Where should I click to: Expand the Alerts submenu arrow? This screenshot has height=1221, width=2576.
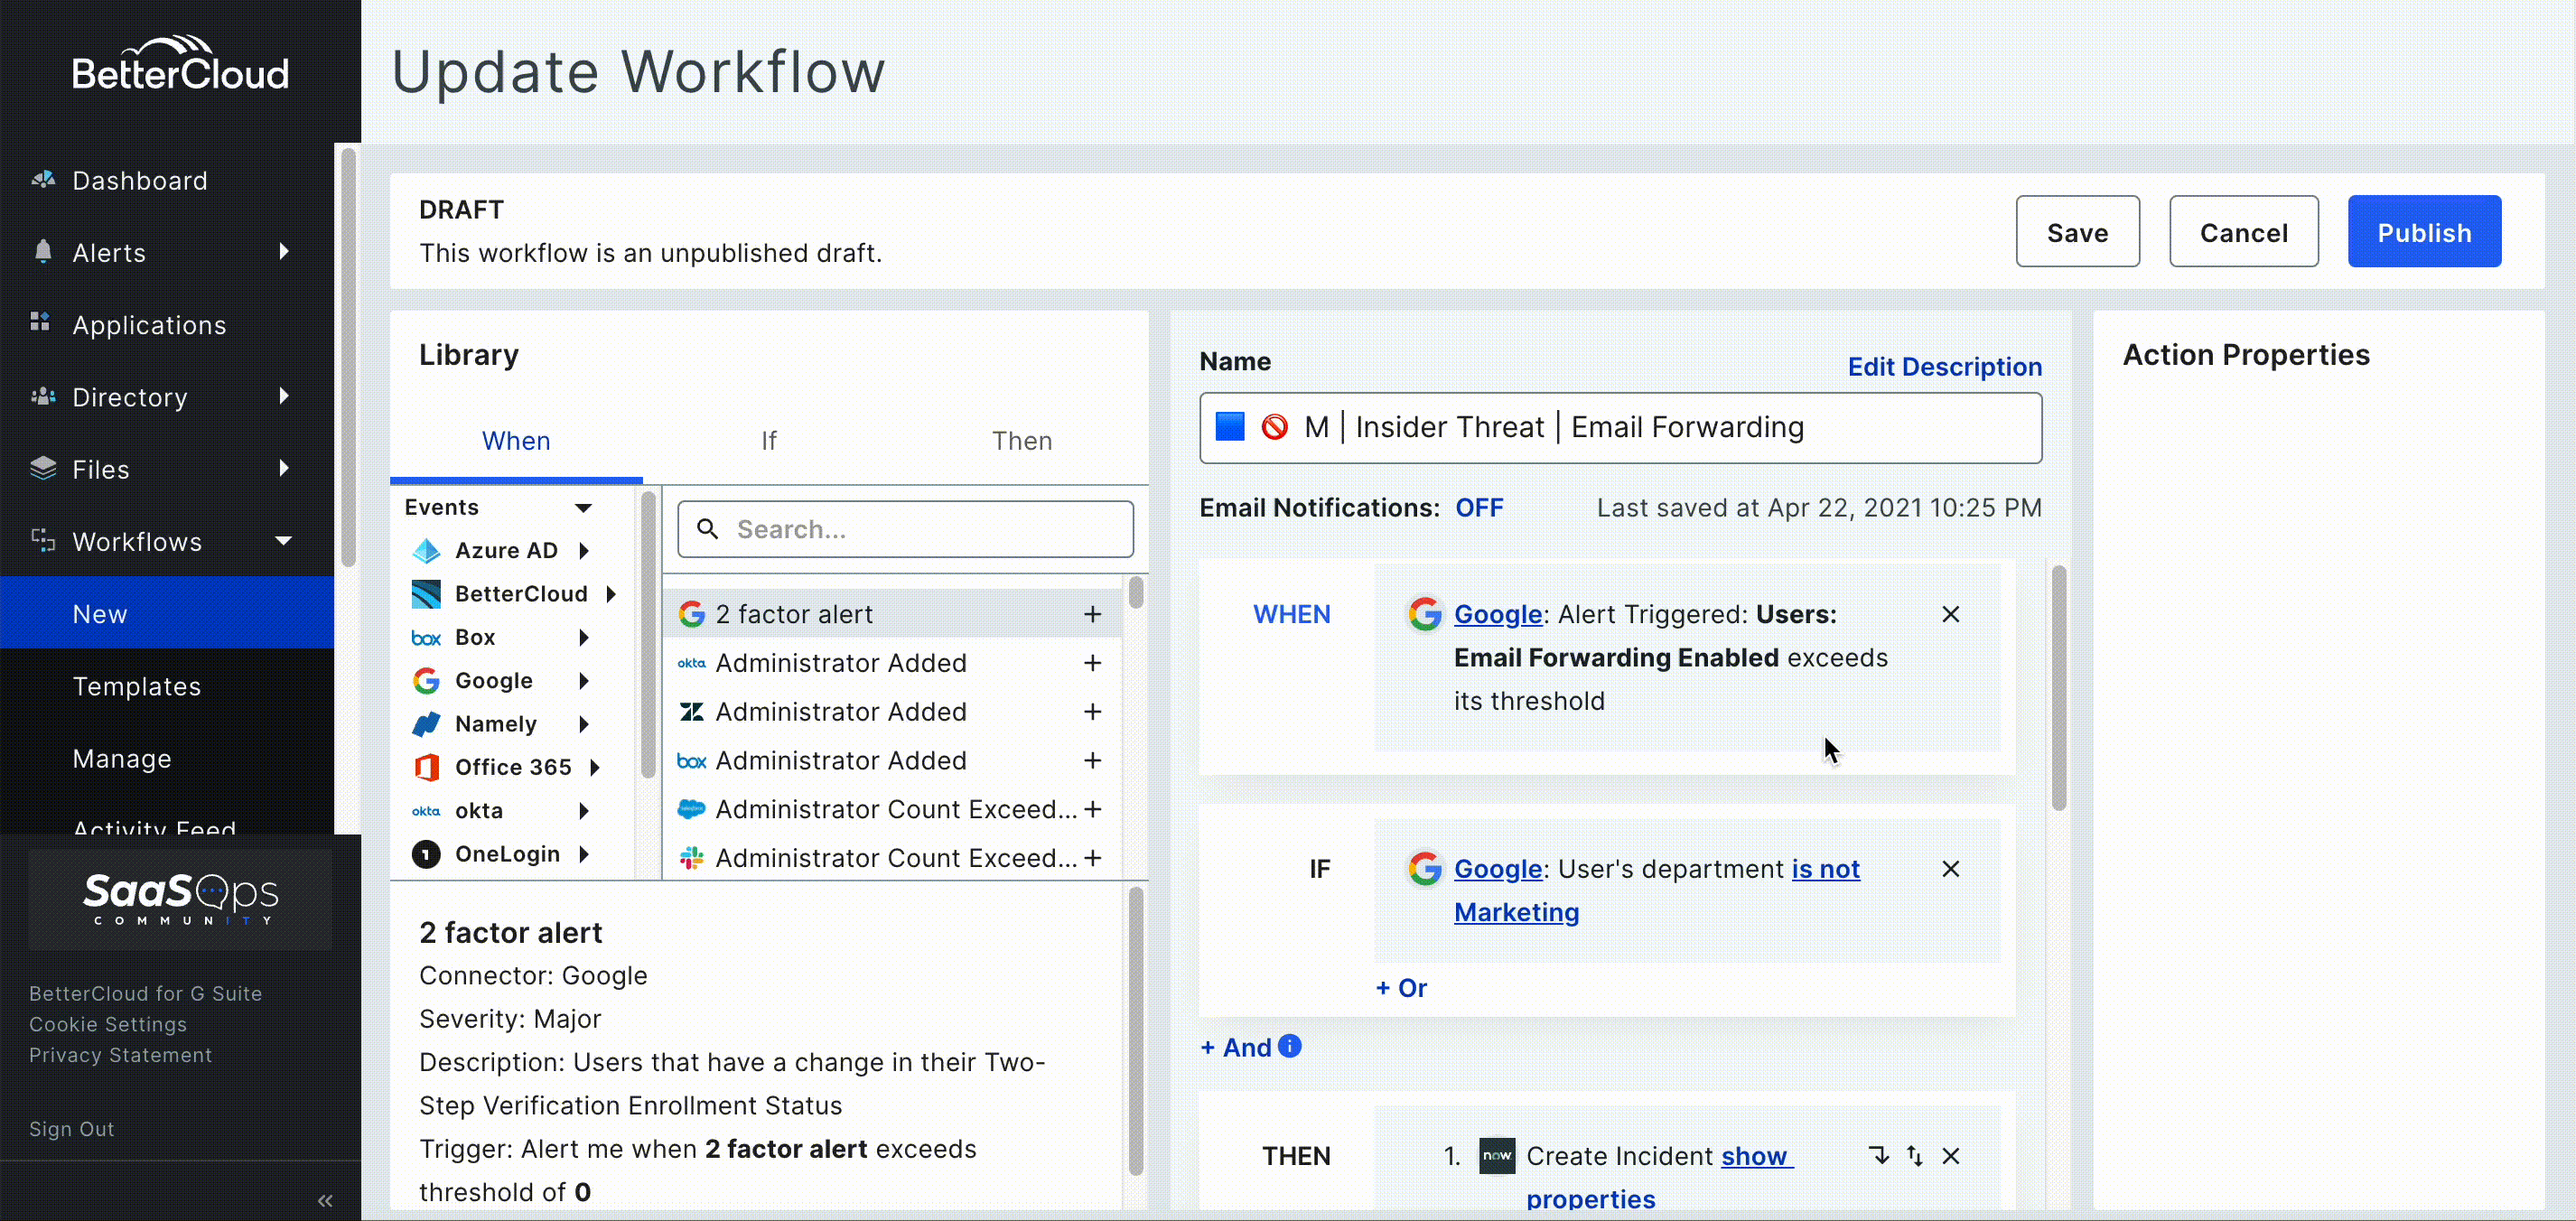(x=284, y=252)
